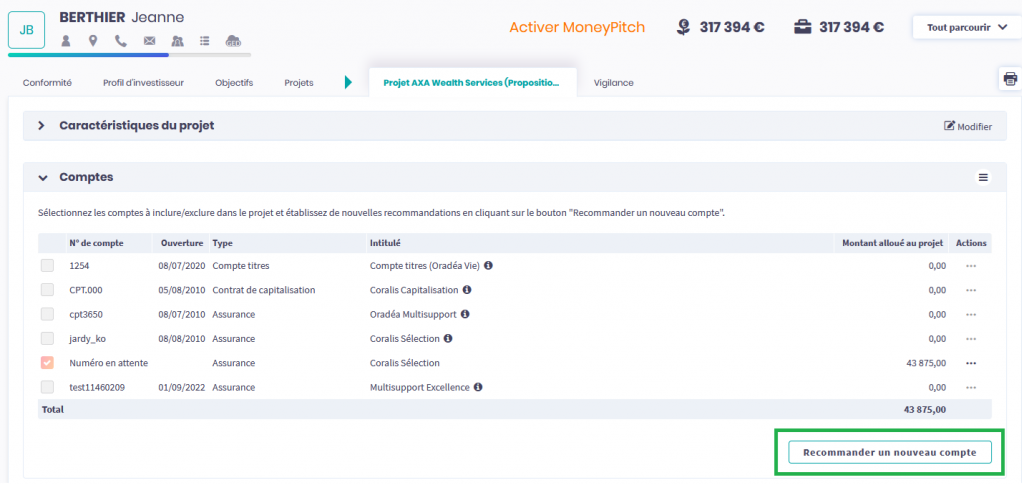The width and height of the screenshot is (1022, 484).
Task: Click the printer icon on the right
Action: [1009, 80]
